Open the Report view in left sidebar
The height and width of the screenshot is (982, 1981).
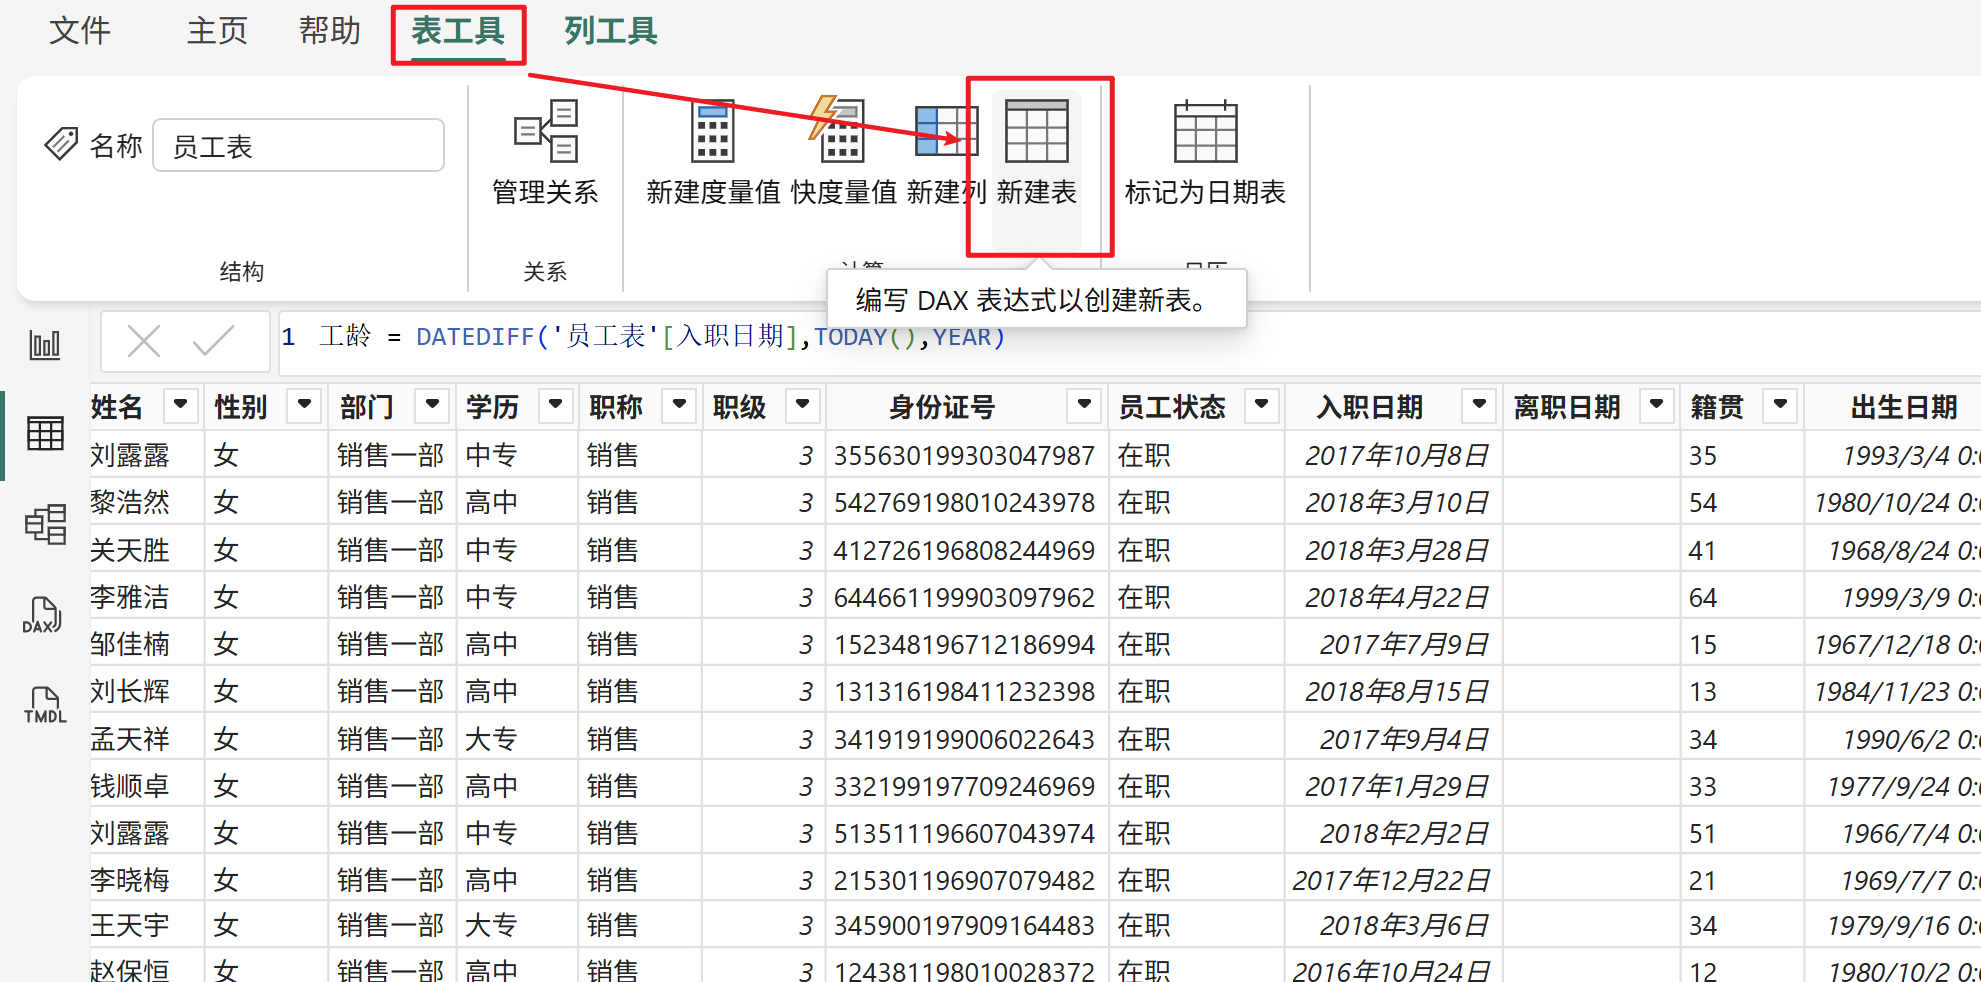point(45,346)
